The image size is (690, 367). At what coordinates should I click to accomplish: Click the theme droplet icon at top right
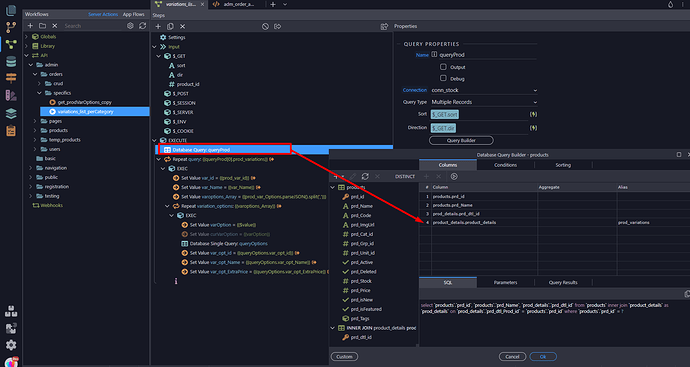671,4
